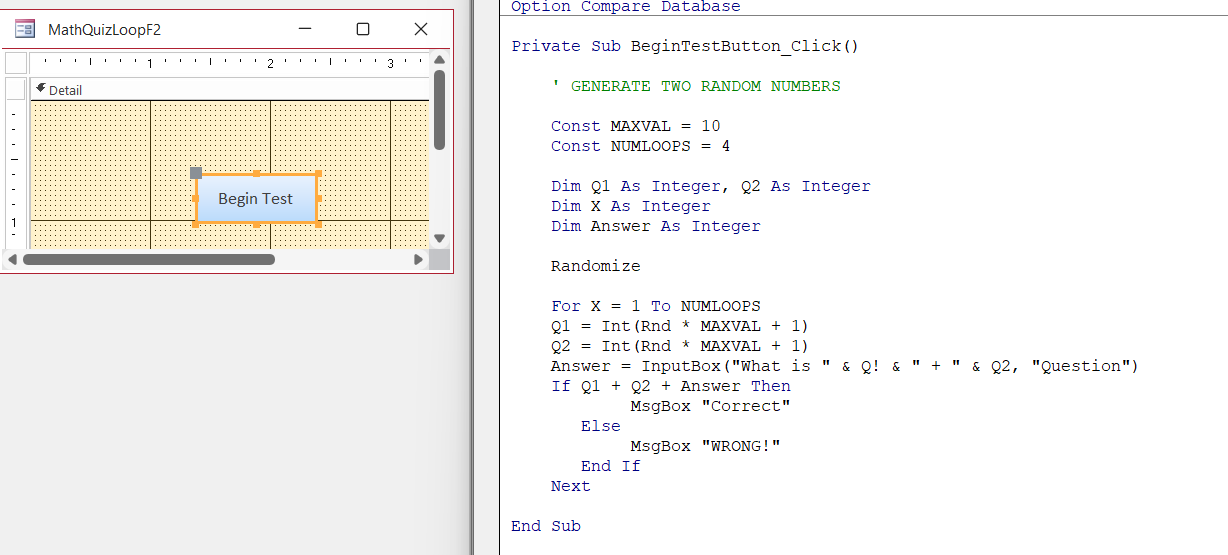Click the horizontal scrollbar left arrow
1228x555 pixels.
coord(12,260)
